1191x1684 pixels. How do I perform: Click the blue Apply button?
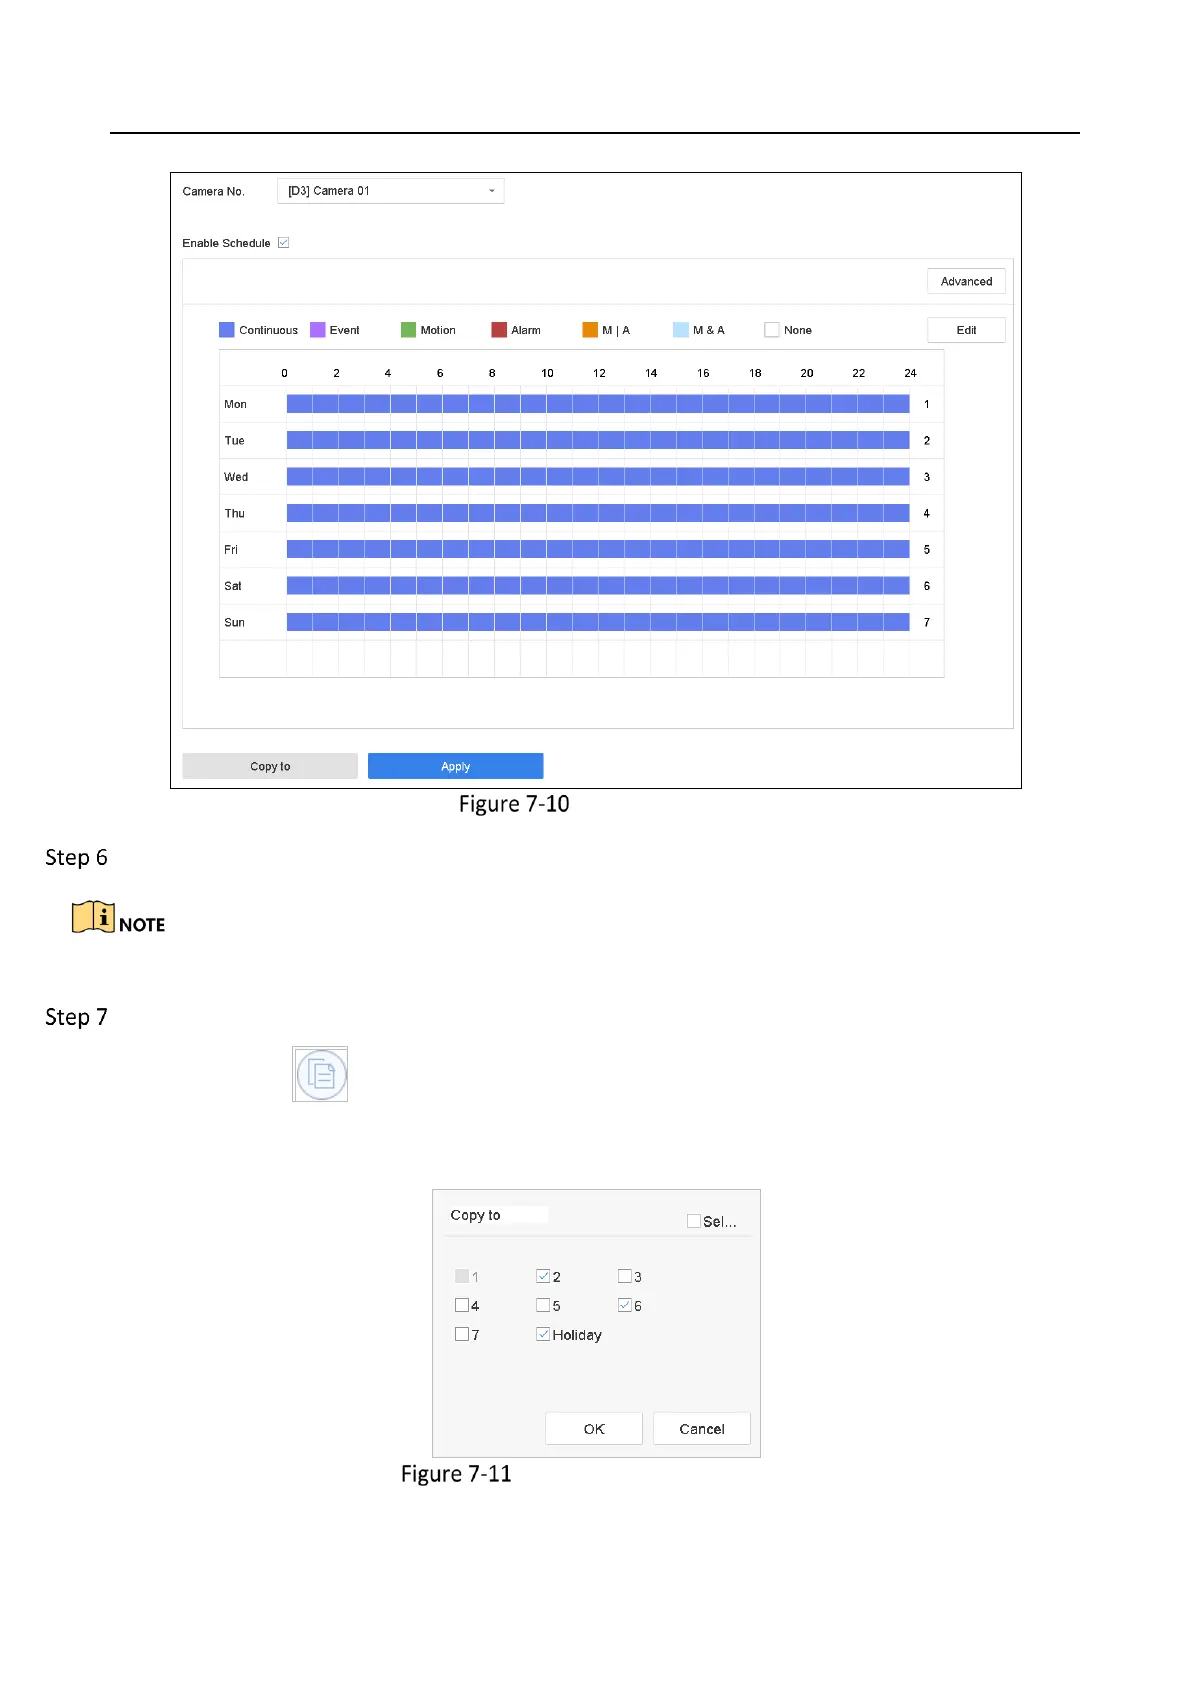tap(456, 766)
